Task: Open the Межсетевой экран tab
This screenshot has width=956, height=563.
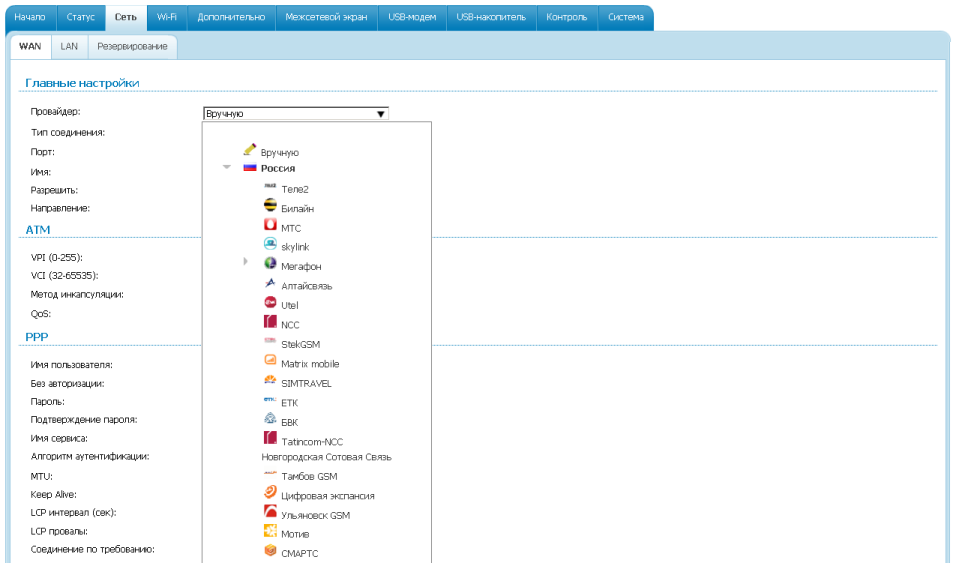Action: pos(326,17)
